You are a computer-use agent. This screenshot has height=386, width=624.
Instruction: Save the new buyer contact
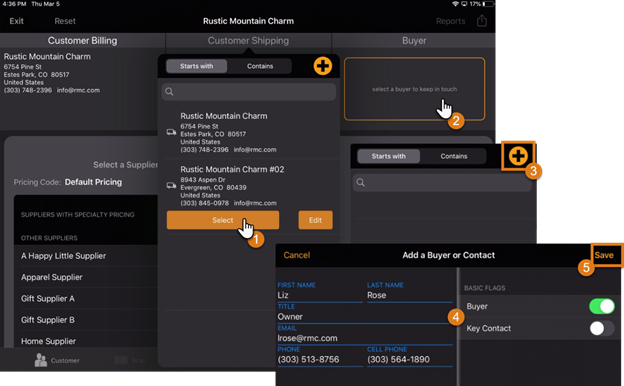604,255
